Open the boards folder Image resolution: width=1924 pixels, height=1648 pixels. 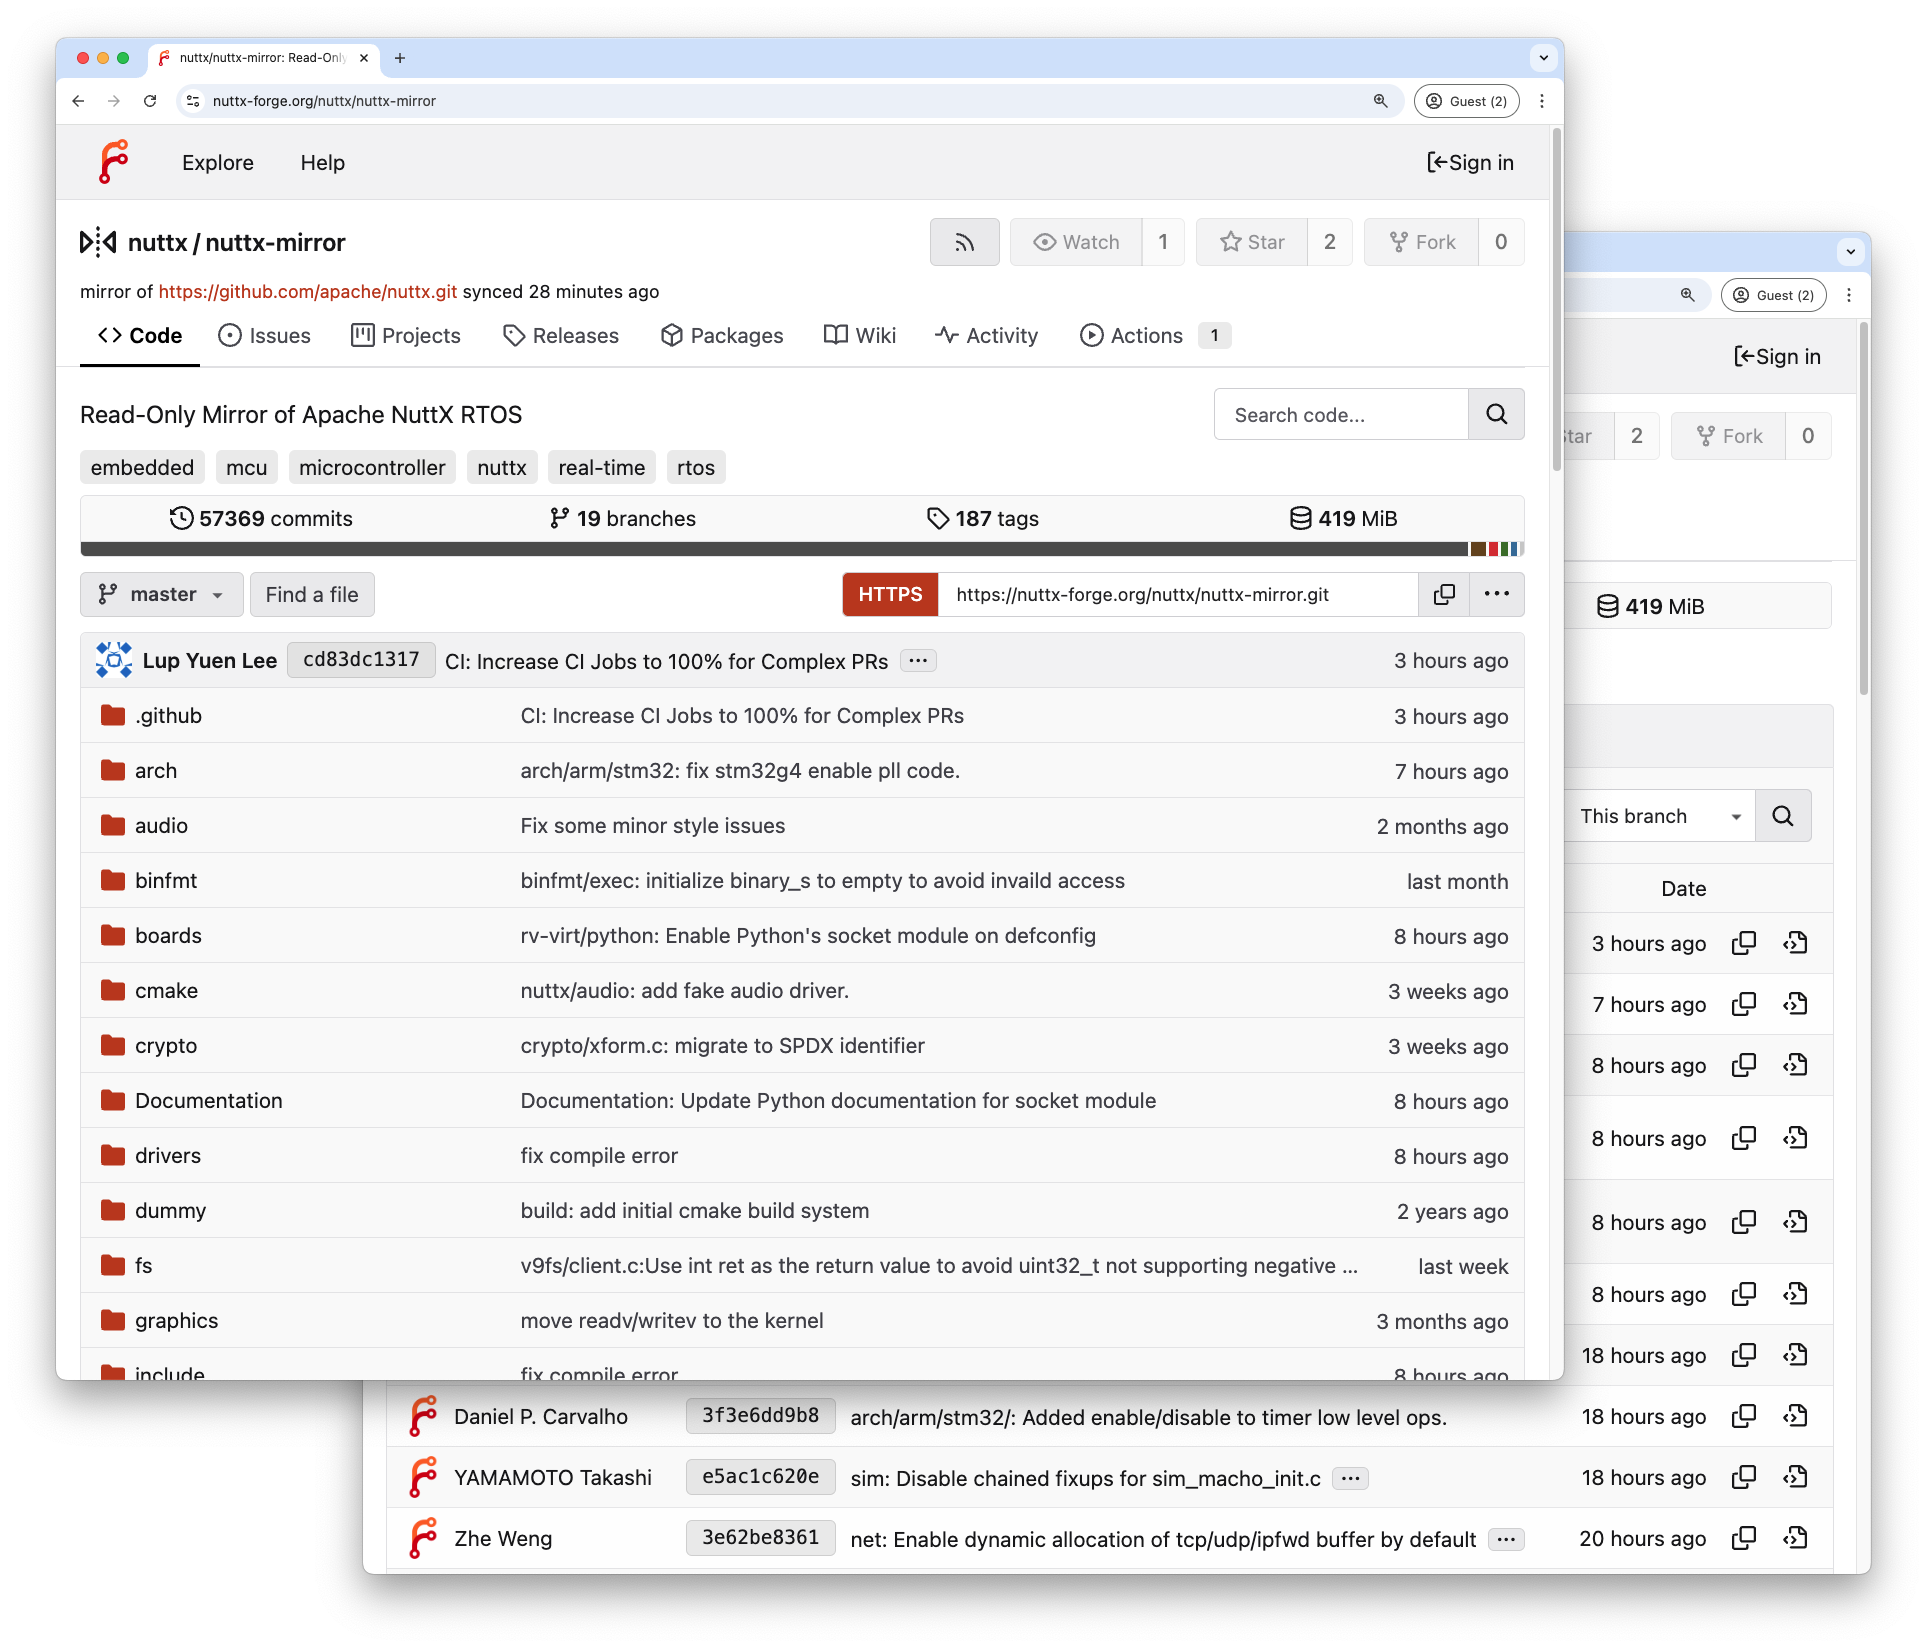click(x=168, y=936)
